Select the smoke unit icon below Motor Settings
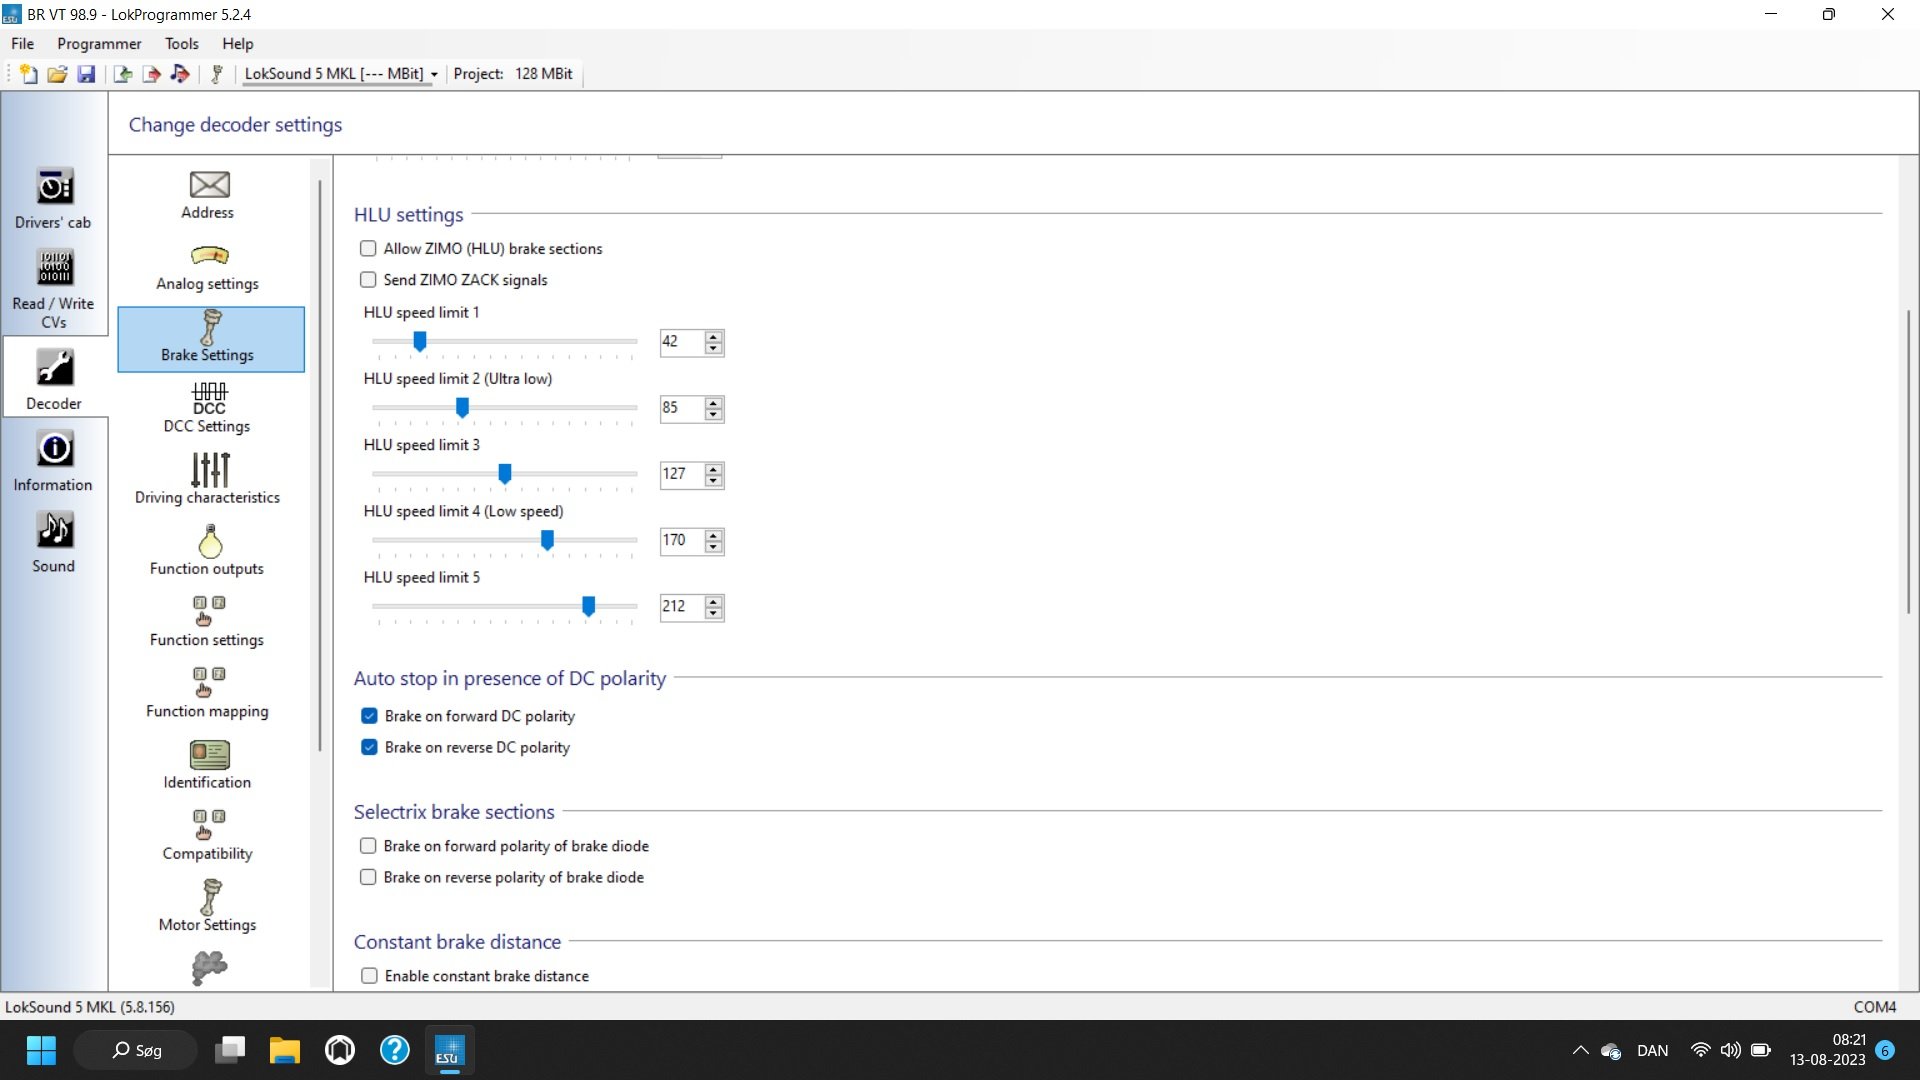The image size is (1920, 1080). click(209, 968)
